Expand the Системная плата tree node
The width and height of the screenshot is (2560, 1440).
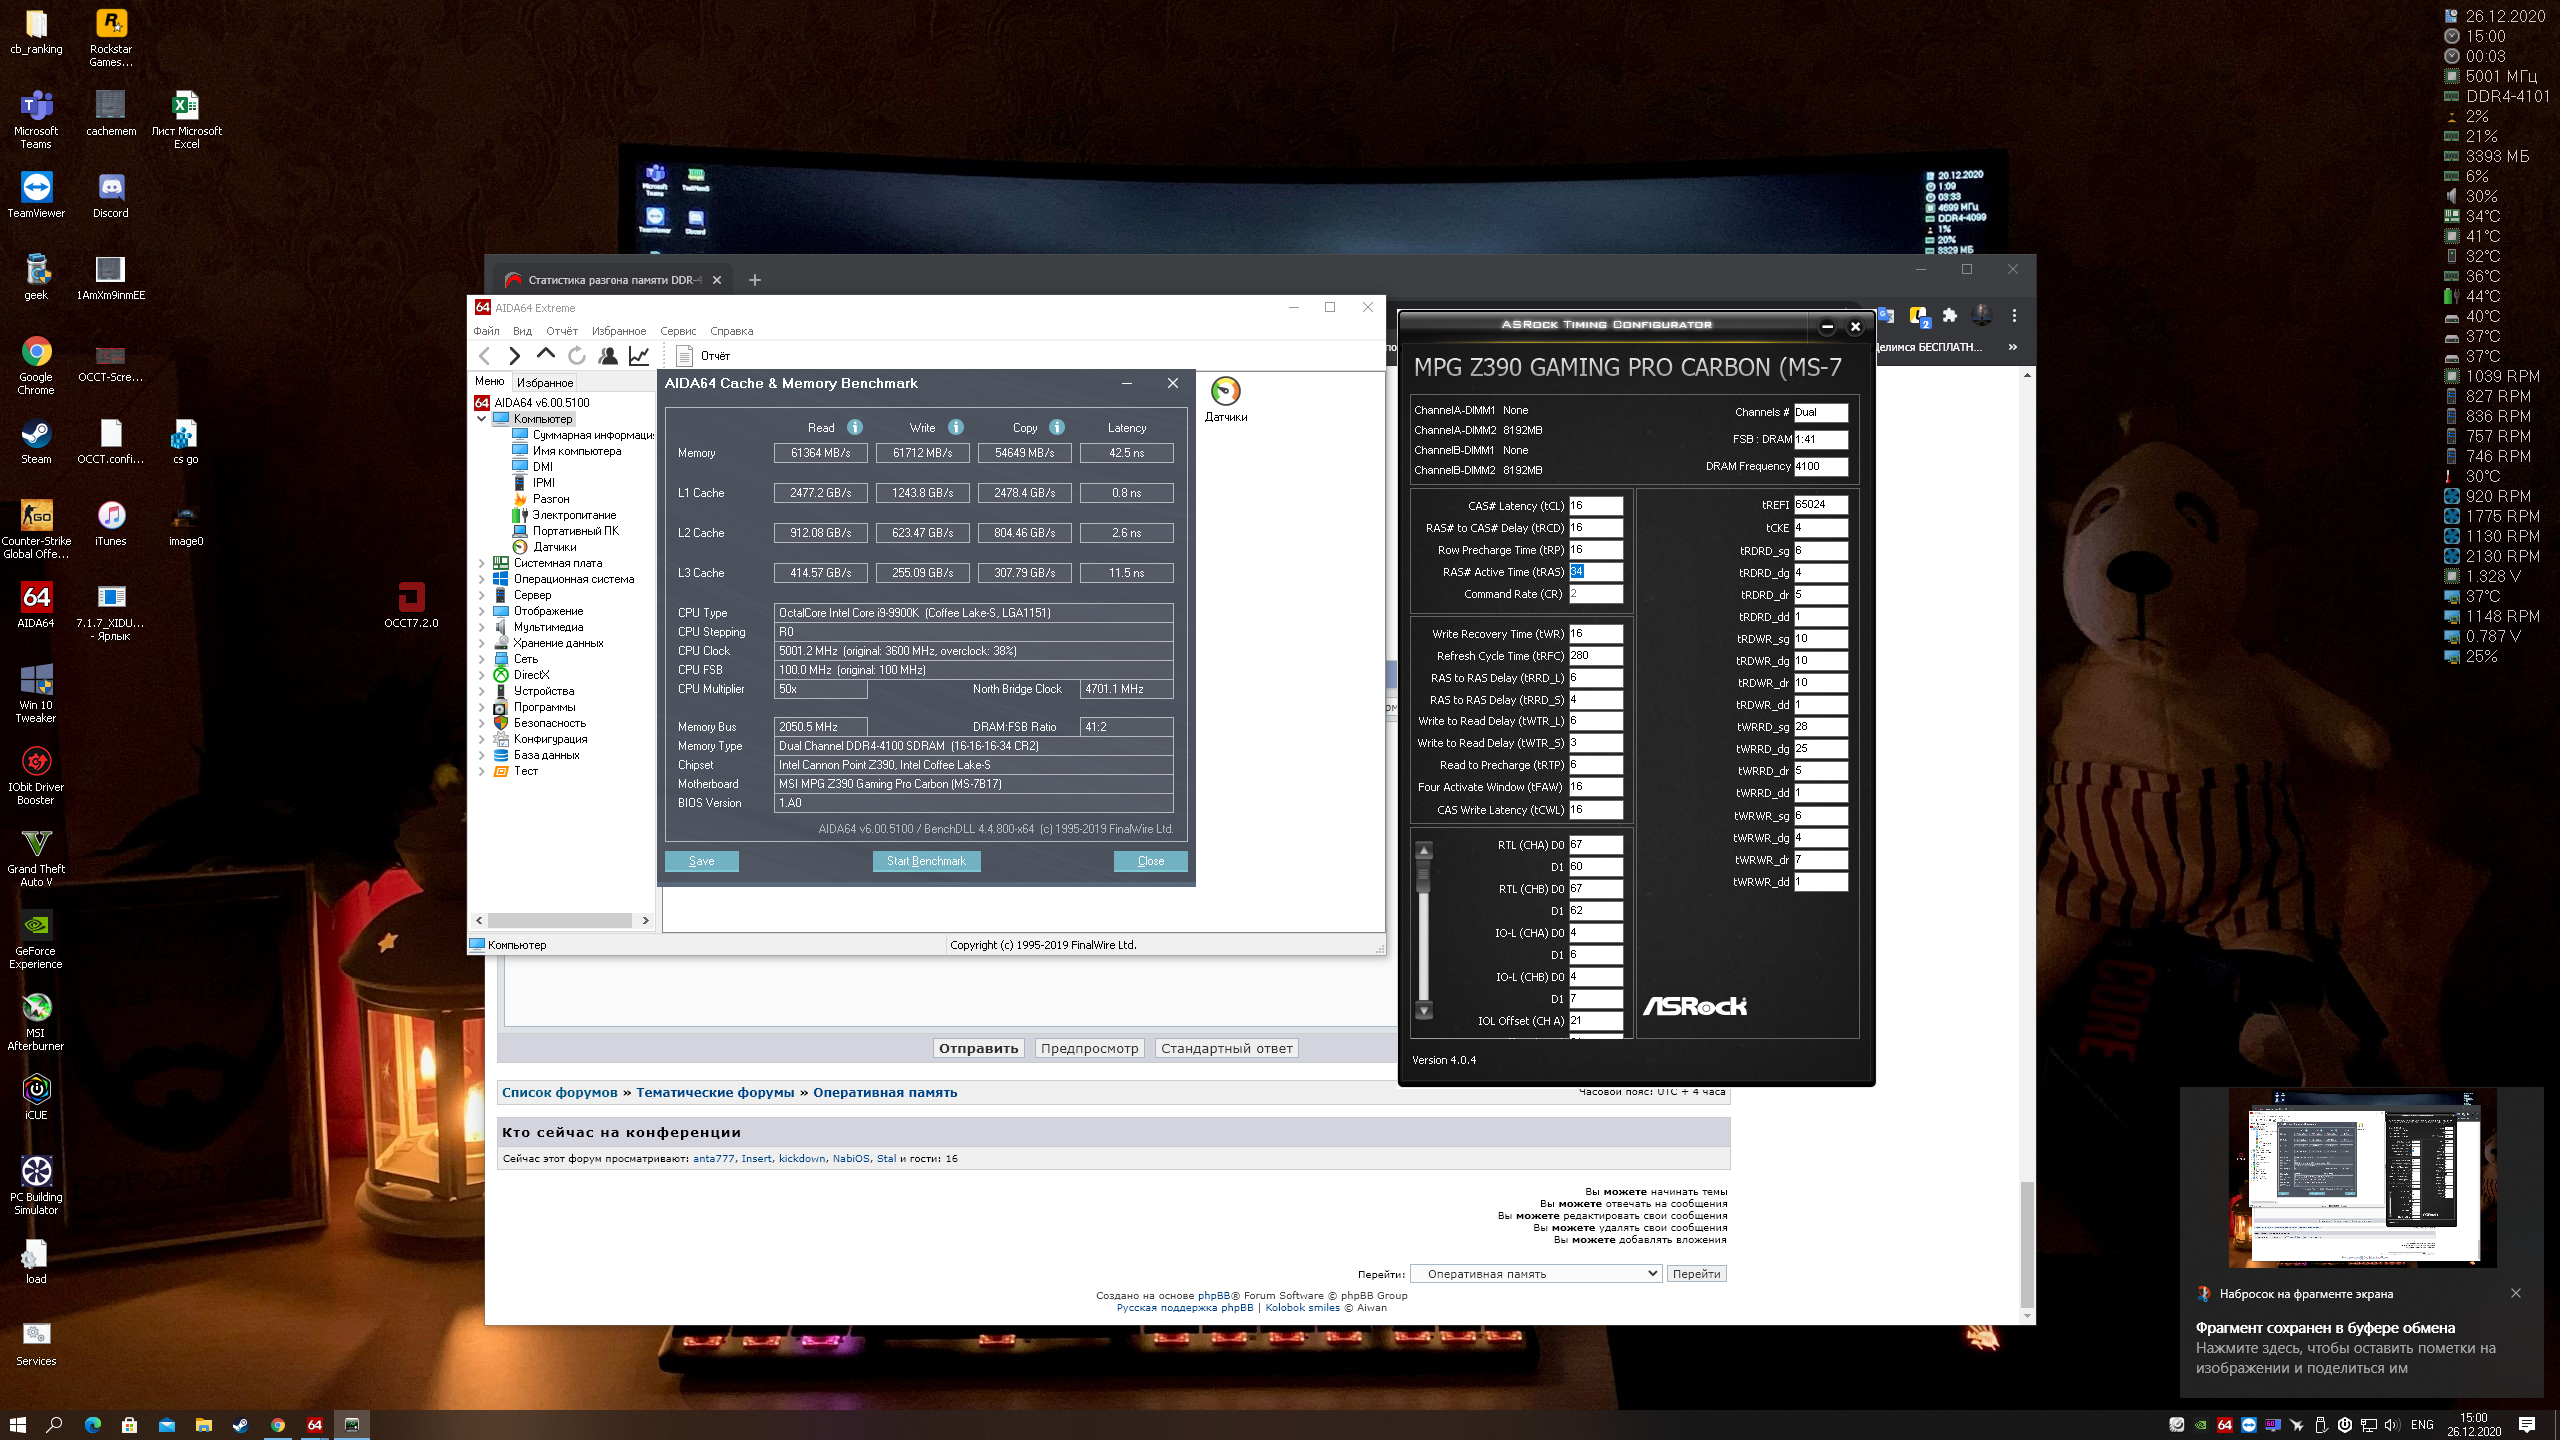click(x=482, y=563)
